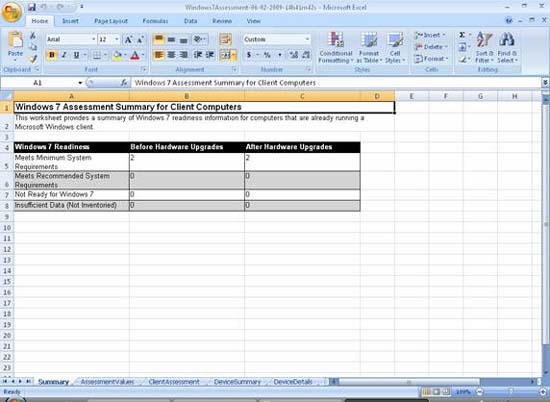Click the AutoSum sigma icon
Viewport: 550px width, 402px height.
click(462, 35)
